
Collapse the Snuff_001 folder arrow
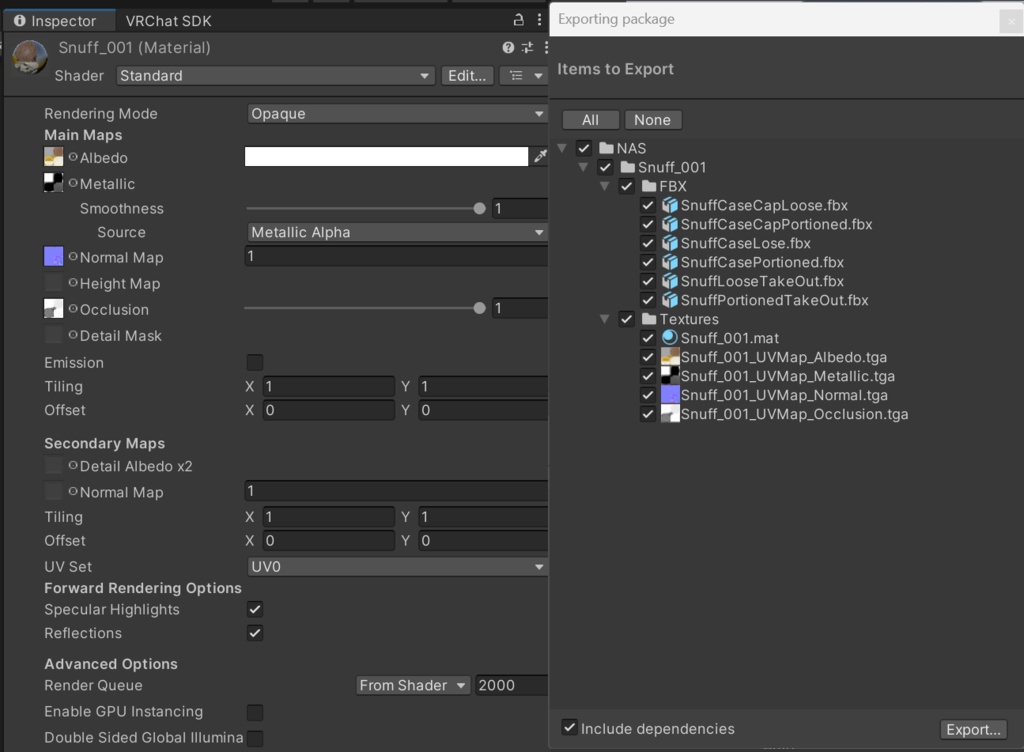(583, 167)
